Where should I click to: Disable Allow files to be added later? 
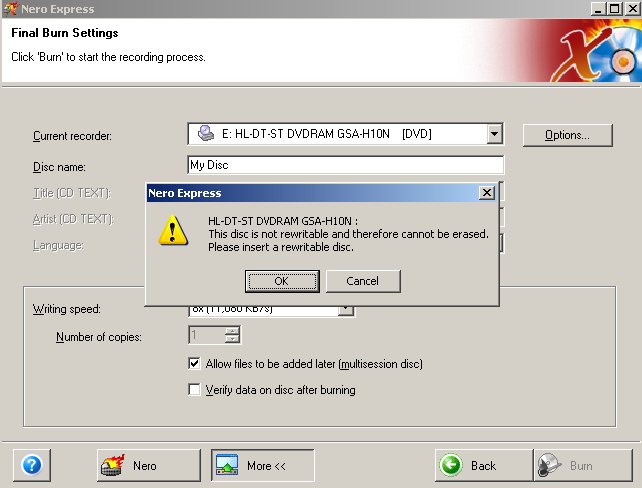click(195, 364)
